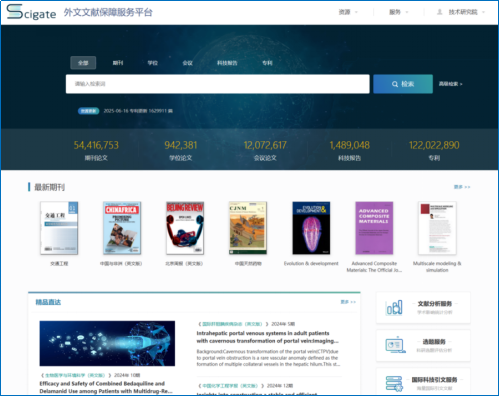Click the 精品直达 section heading

click(48, 302)
